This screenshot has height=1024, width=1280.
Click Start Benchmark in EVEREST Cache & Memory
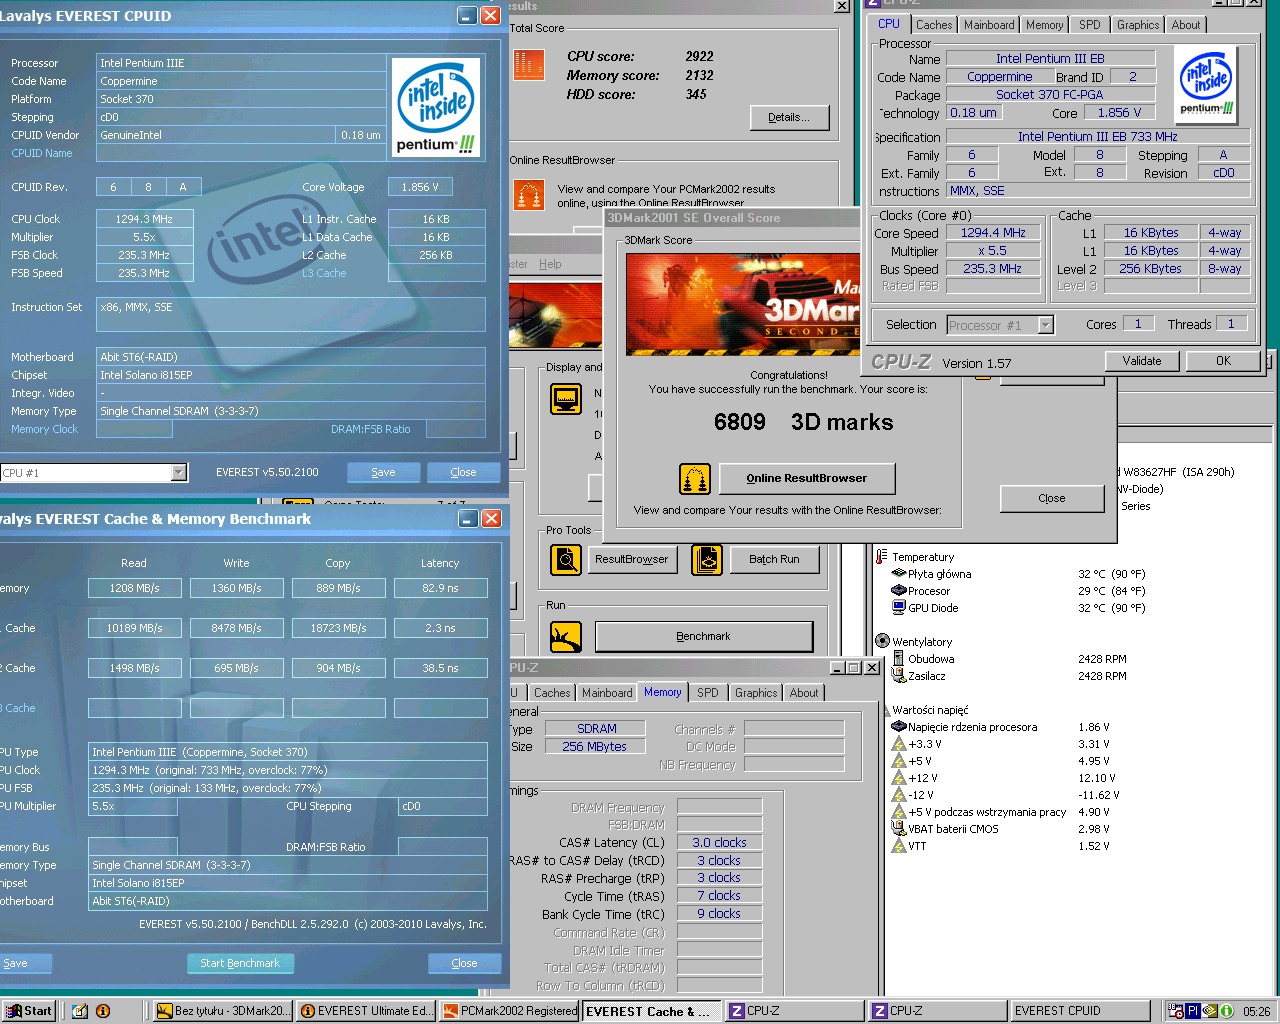[x=240, y=964]
